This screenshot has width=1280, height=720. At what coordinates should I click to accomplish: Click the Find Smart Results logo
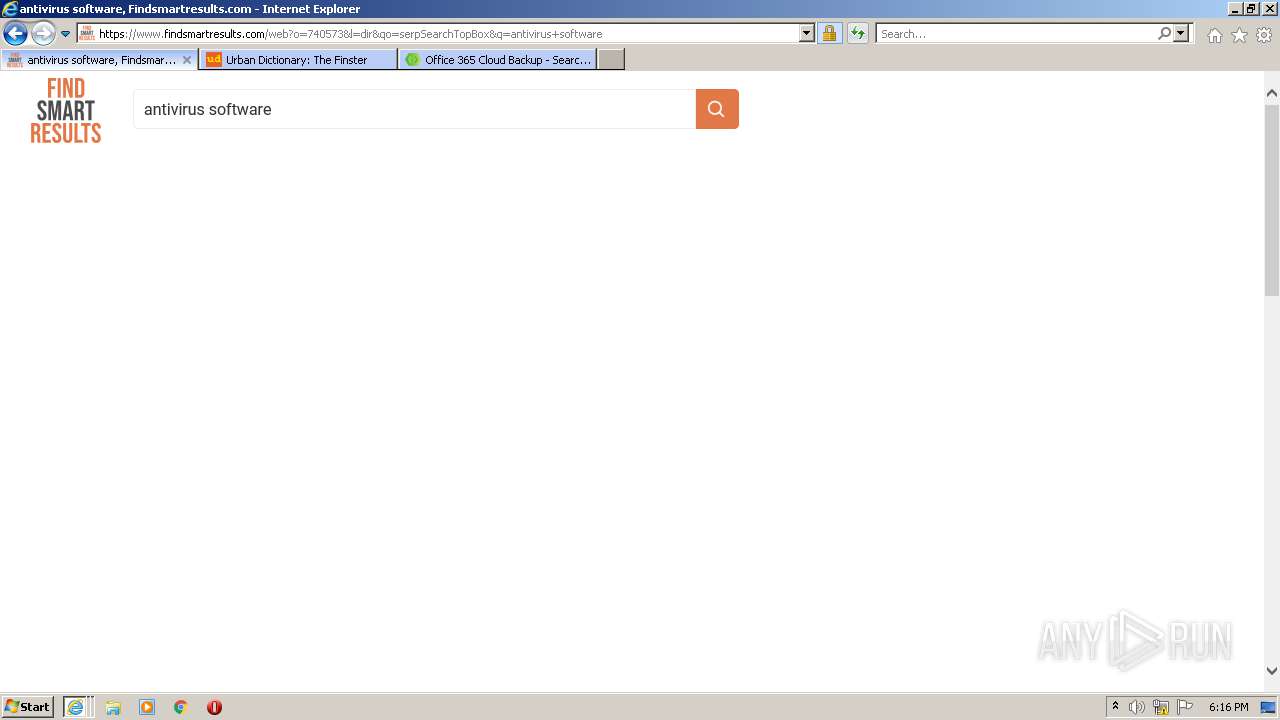coord(66,110)
